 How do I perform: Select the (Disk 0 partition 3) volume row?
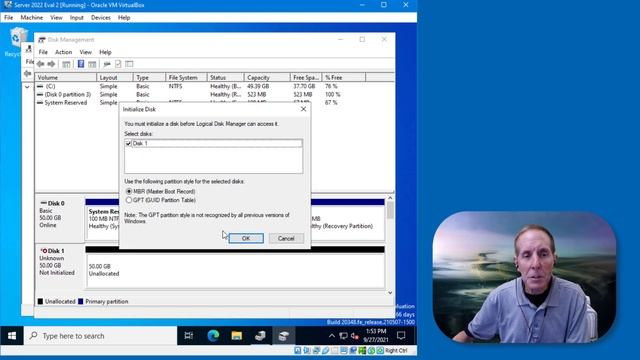[x=215, y=94]
